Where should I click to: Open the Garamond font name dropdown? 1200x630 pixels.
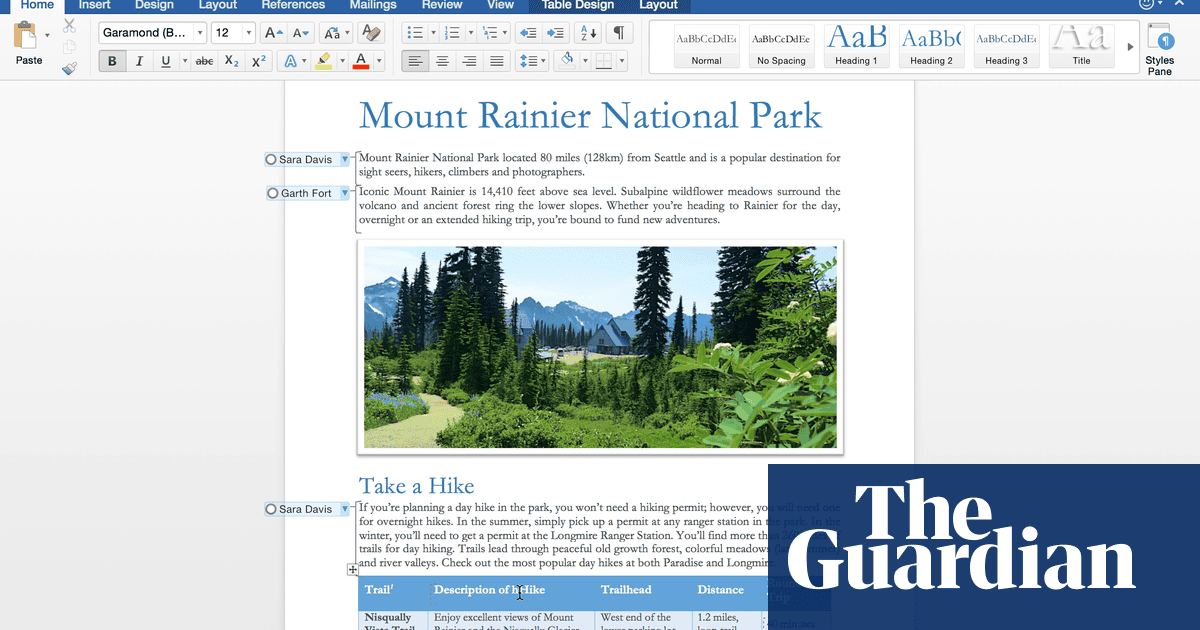[200, 33]
